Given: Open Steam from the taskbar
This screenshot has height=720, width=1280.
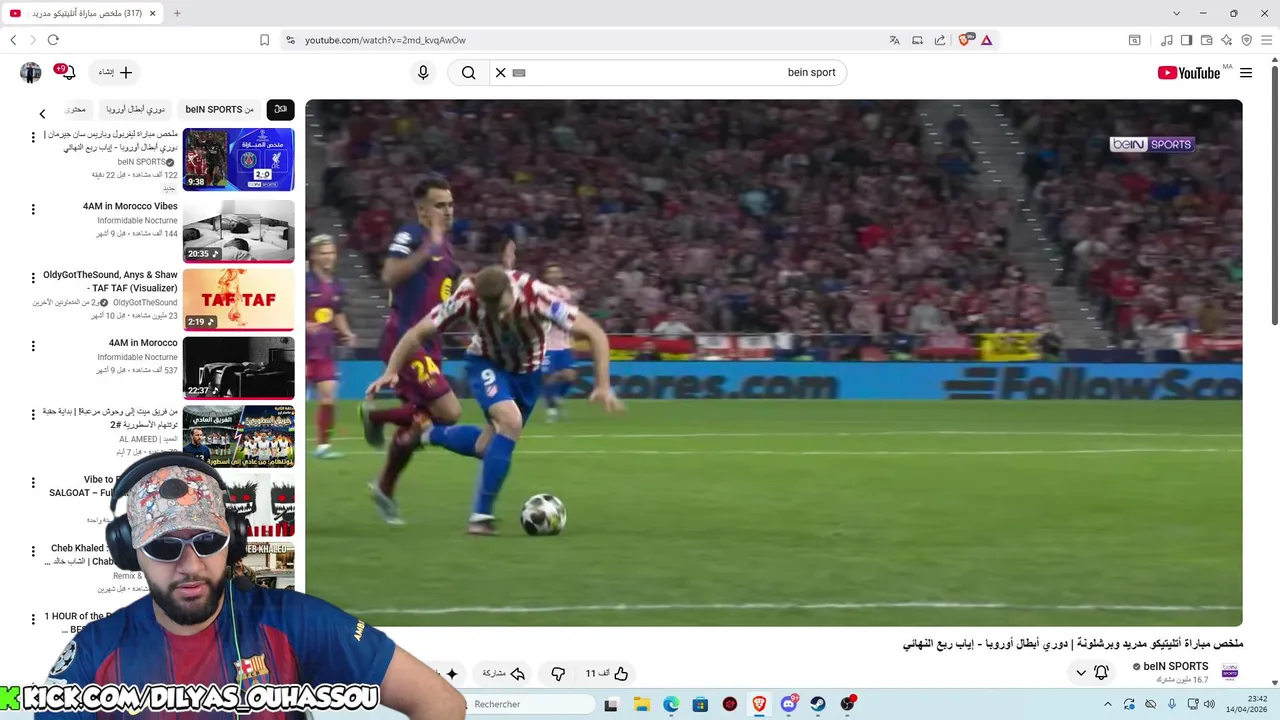Looking at the screenshot, I should click(x=818, y=704).
